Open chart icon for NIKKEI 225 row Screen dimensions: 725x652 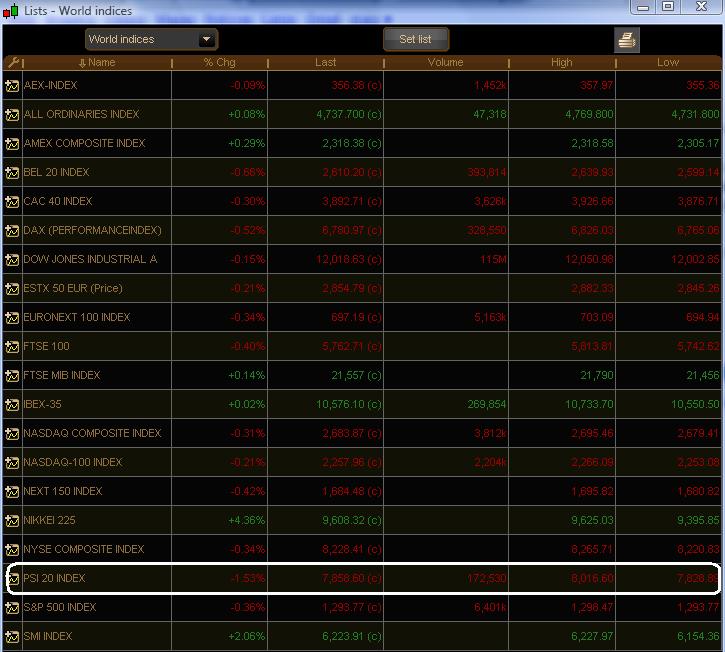point(12,521)
